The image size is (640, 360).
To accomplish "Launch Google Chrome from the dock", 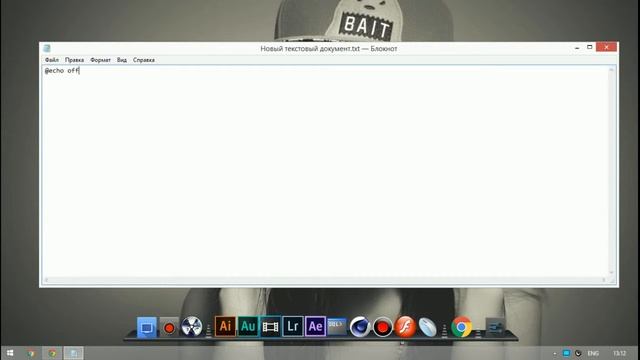I will click(461, 327).
